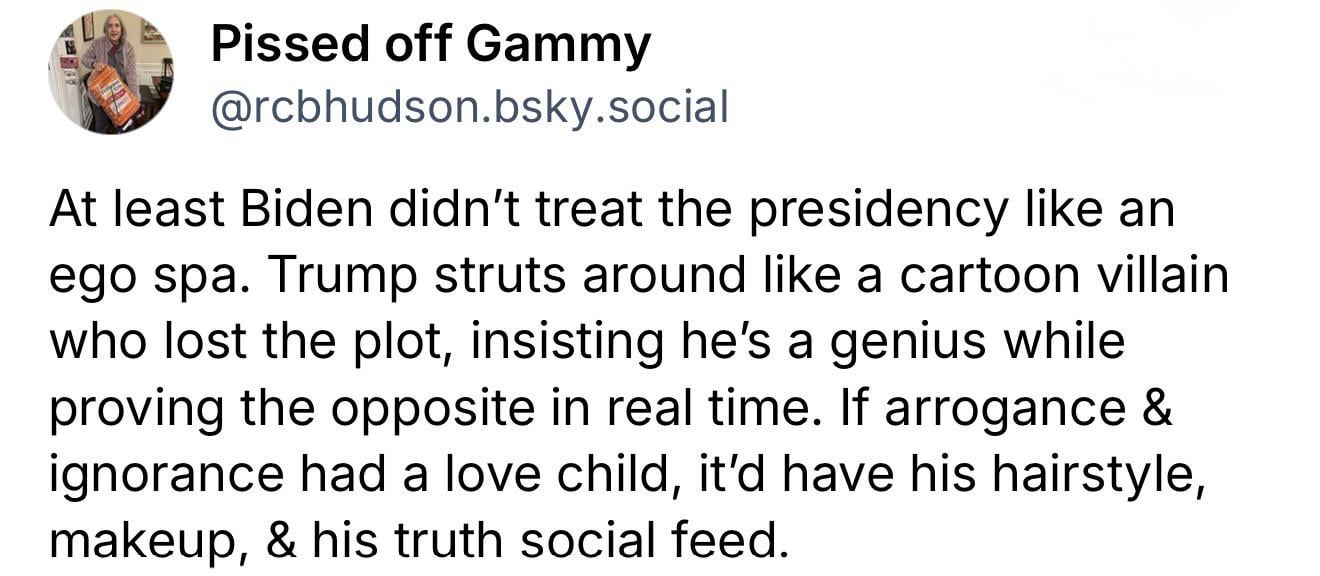The height and width of the screenshot is (576, 1320).
Task: Click "cartoon villain" in the post text
Action: click(1064, 277)
